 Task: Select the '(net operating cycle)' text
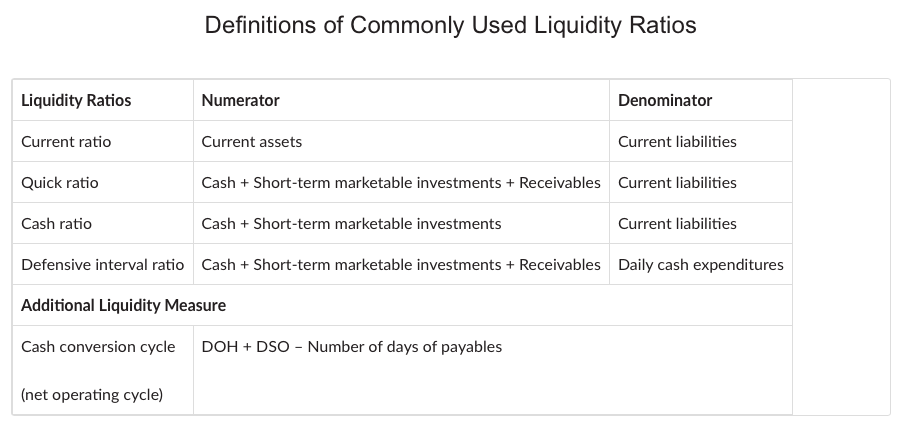[x=92, y=395]
